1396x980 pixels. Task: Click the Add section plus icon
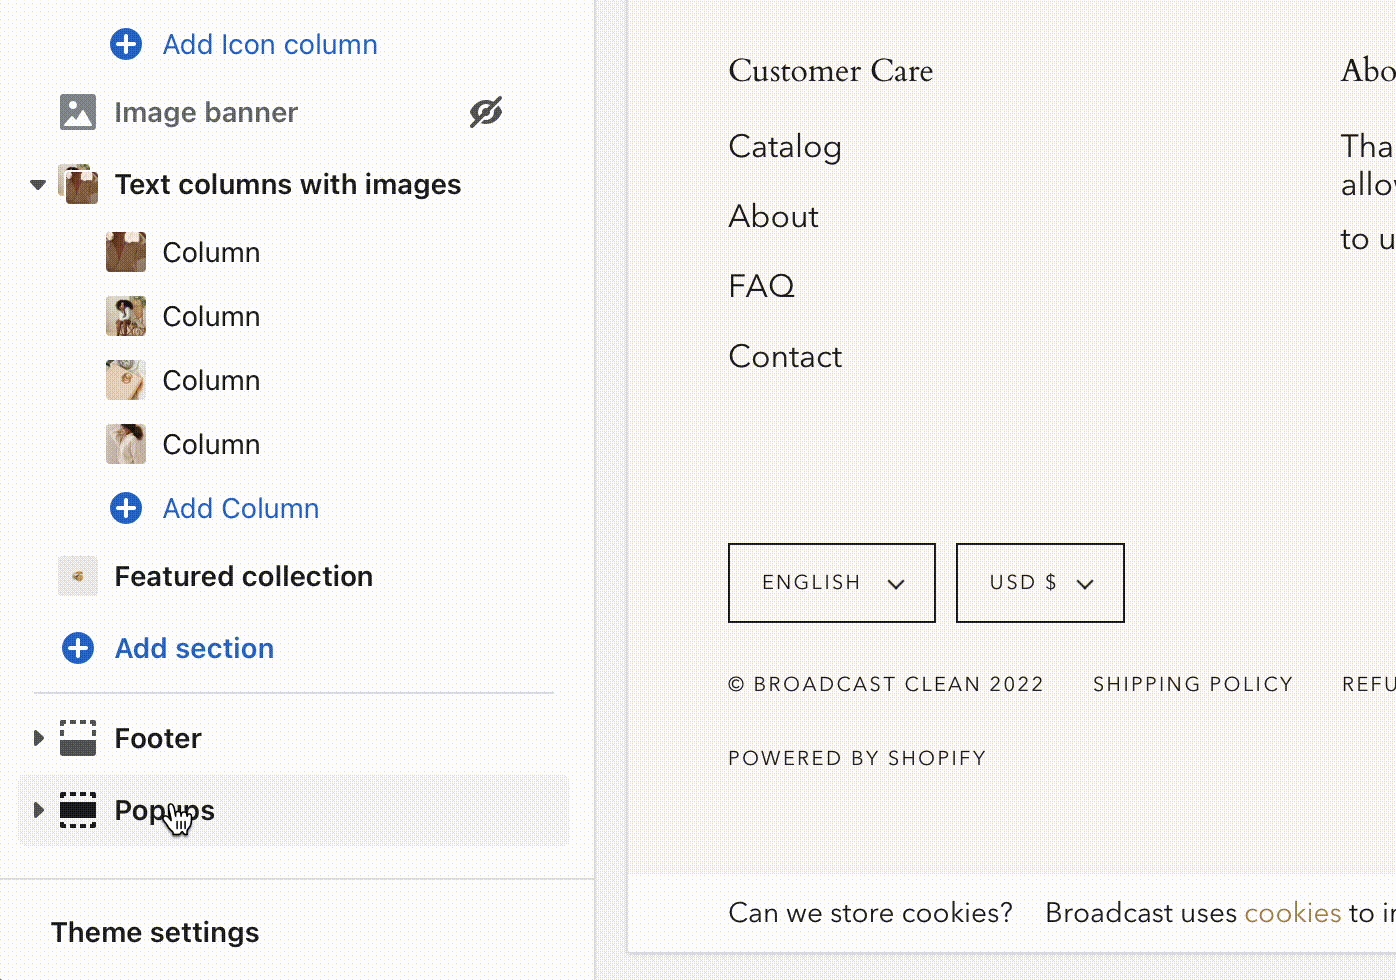click(x=78, y=649)
